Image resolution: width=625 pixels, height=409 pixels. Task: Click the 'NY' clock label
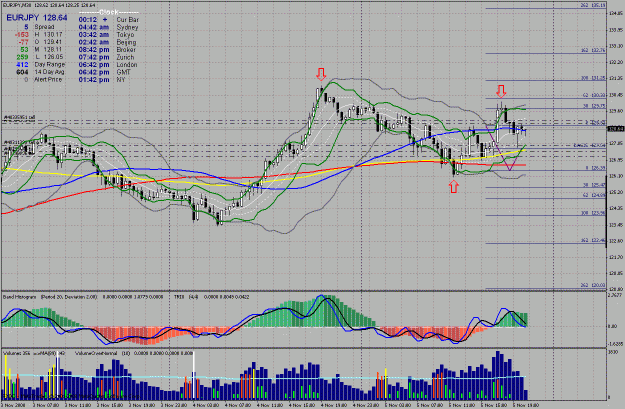(121, 79)
